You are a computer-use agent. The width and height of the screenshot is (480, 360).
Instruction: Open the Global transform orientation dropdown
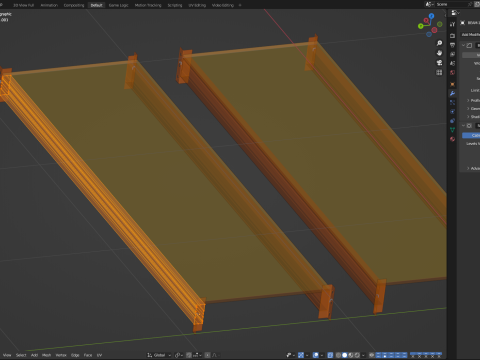159,355
